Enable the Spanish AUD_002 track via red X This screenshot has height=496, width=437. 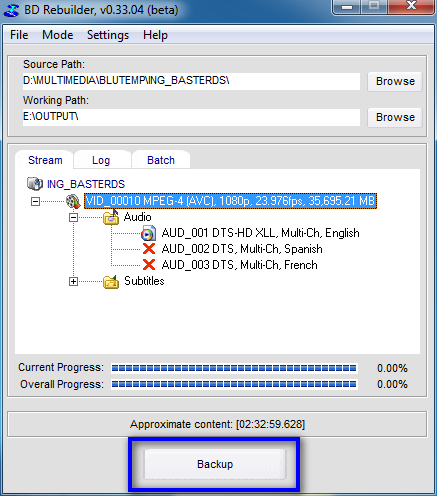(x=149, y=249)
